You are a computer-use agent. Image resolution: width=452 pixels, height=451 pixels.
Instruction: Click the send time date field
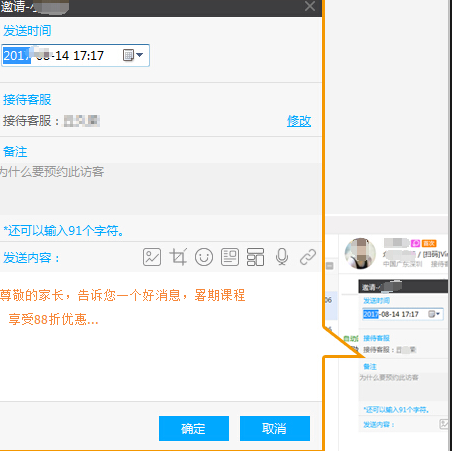coord(75,55)
